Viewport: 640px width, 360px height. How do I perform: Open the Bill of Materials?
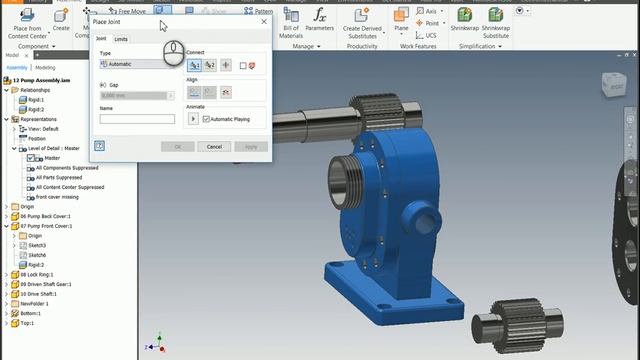(x=291, y=23)
